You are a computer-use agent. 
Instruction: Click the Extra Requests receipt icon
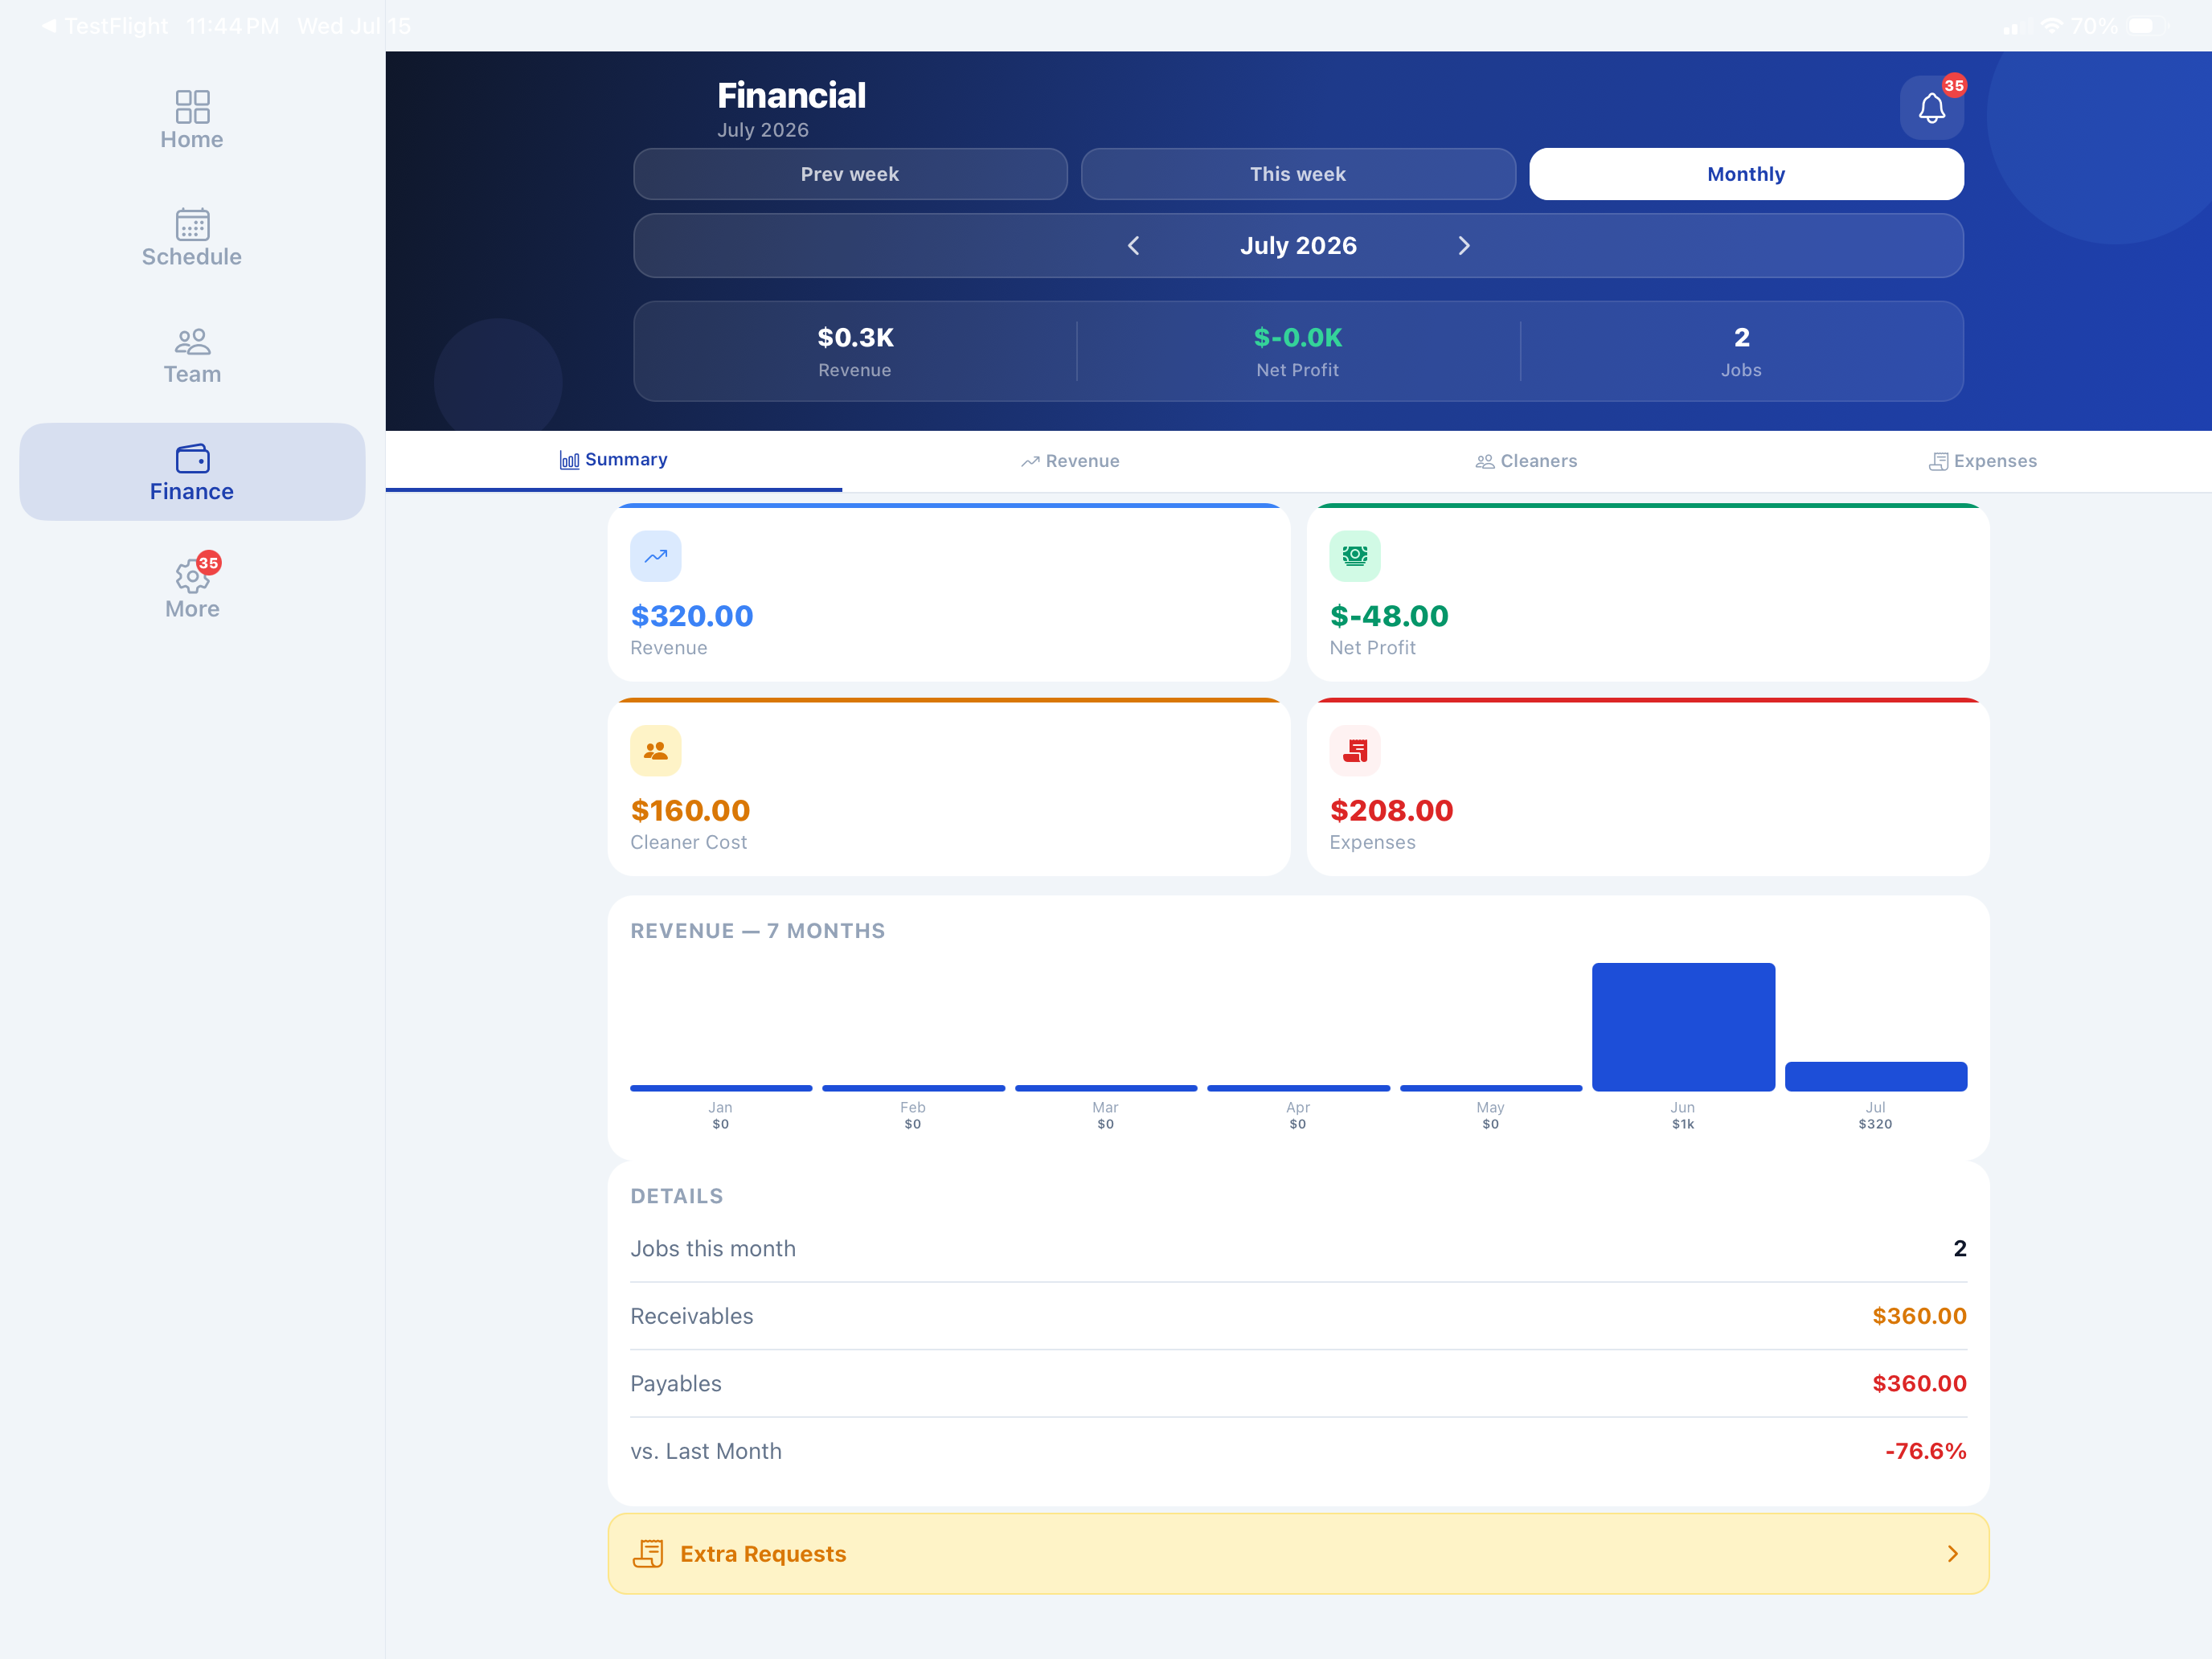(648, 1553)
